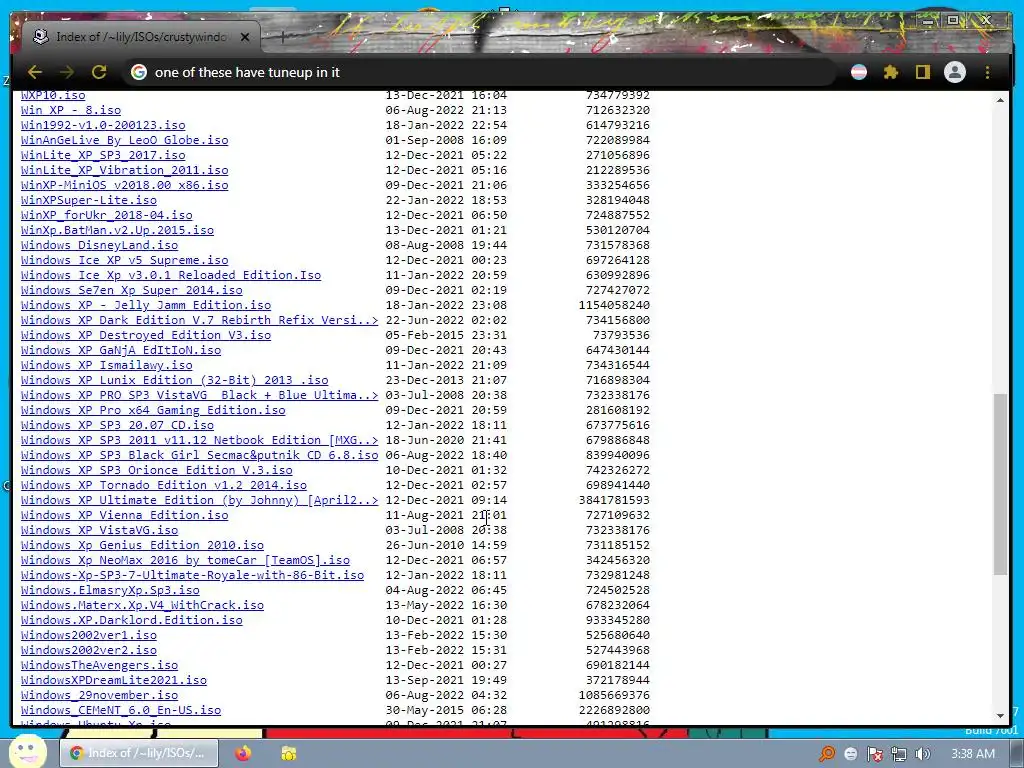Open Windows.ElmasryXp.Sp3.iso link
Image resolution: width=1024 pixels, height=768 pixels.
tap(110, 591)
